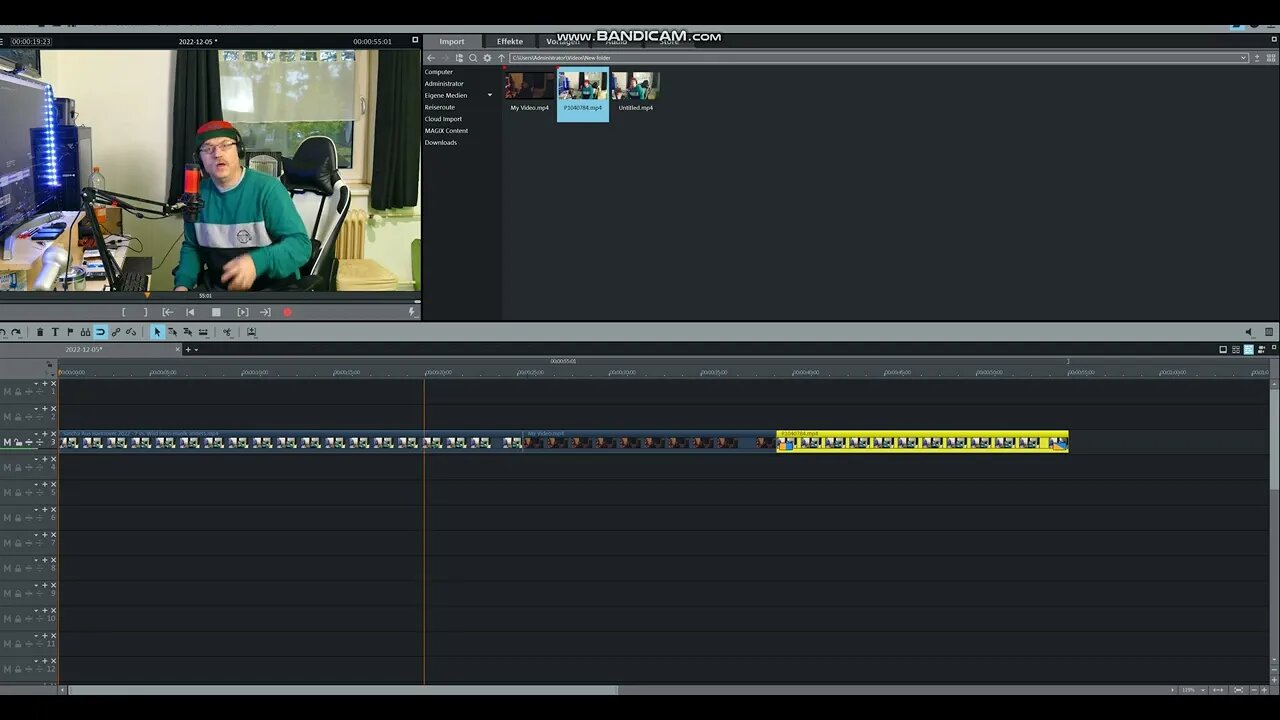Open MAGIX Content in the sidebar

click(x=446, y=131)
